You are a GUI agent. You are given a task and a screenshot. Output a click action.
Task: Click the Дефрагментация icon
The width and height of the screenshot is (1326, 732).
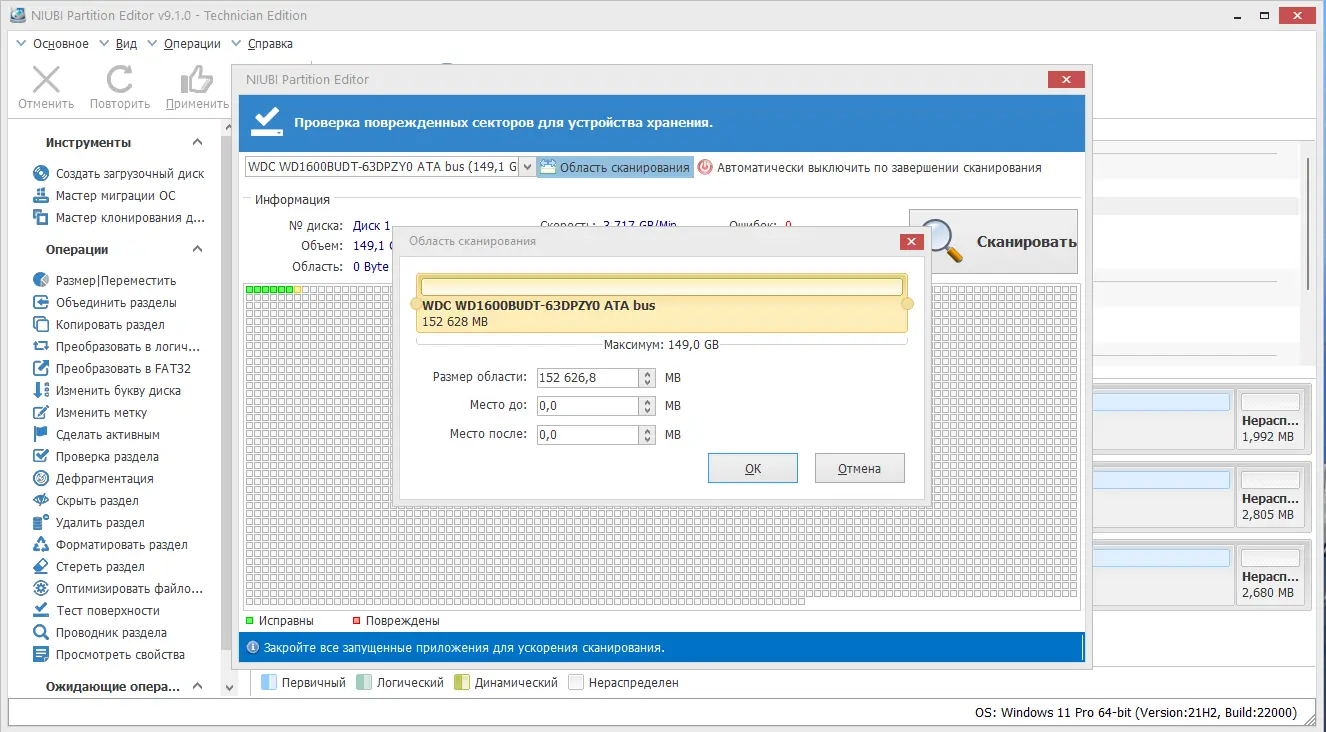pos(41,478)
